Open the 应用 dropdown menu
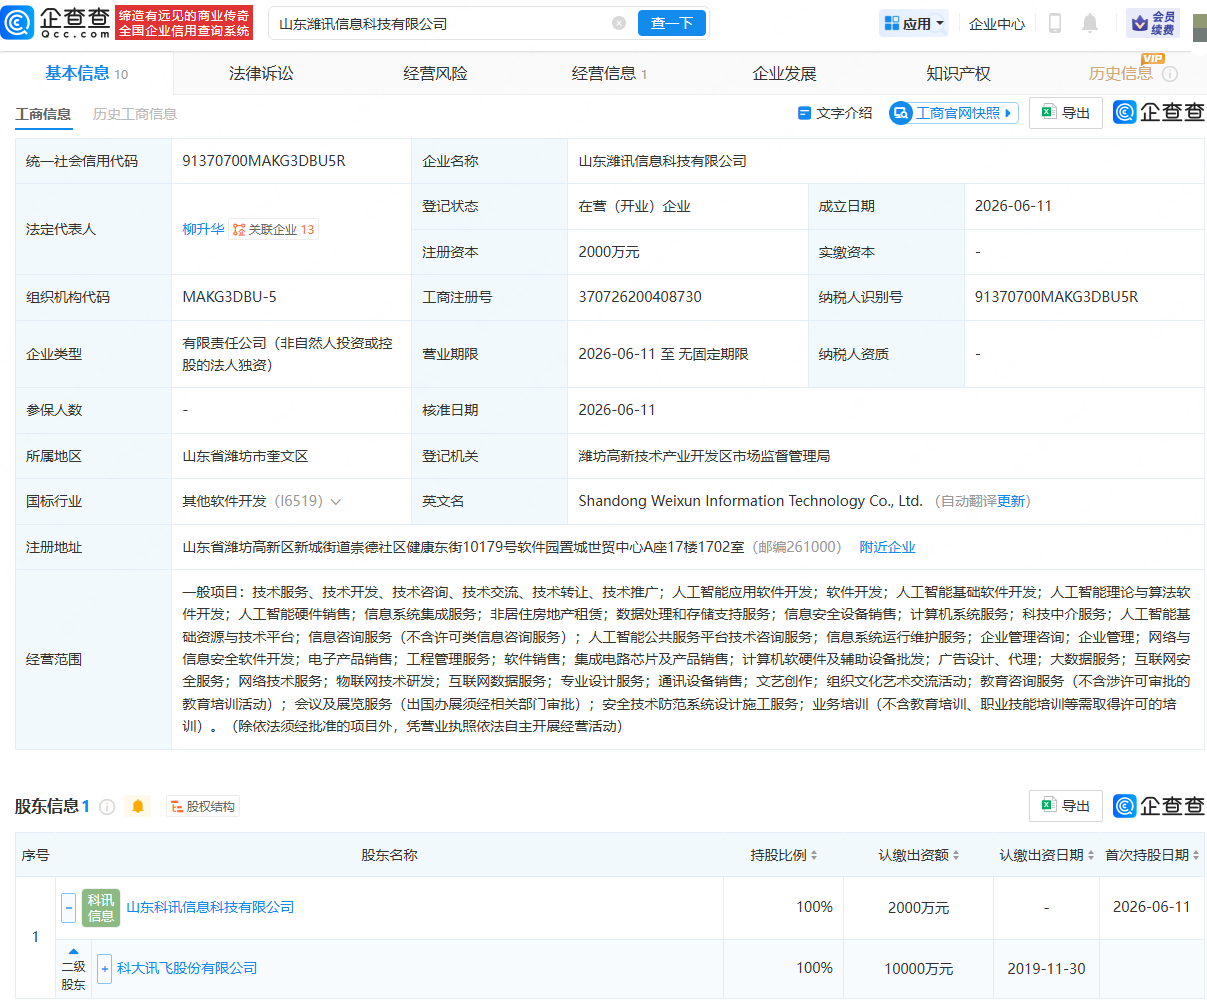This screenshot has width=1207, height=1000. click(x=914, y=23)
